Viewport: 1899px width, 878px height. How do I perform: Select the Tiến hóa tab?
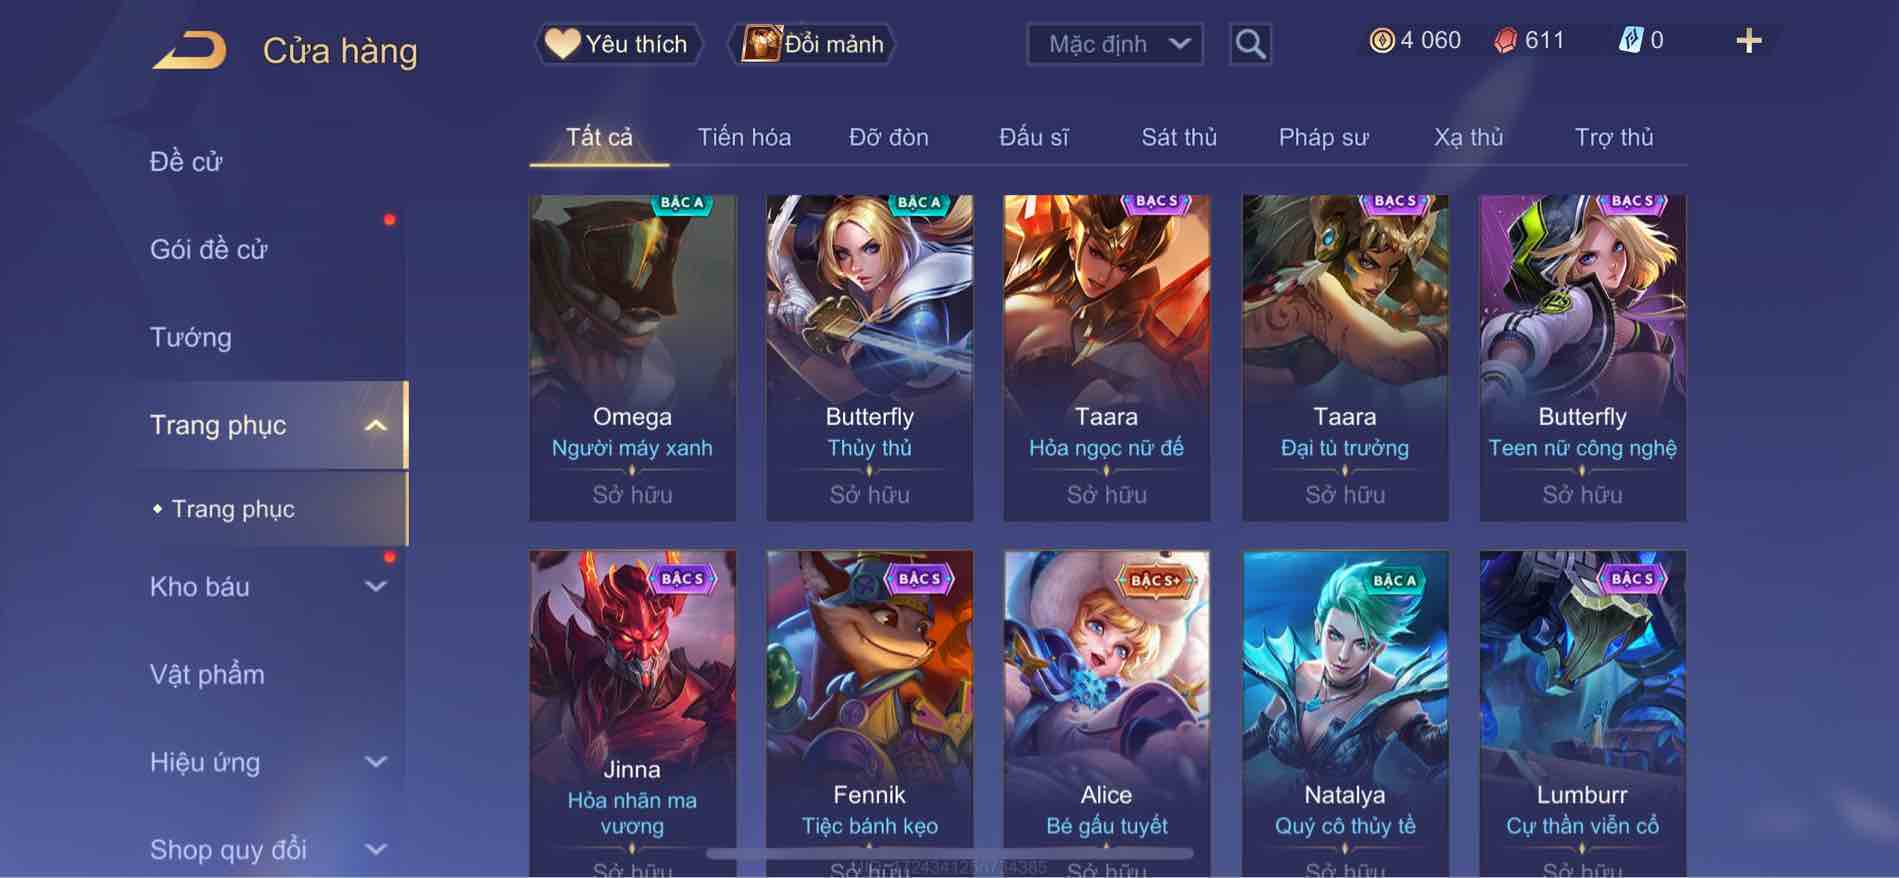[x=744, y=137]
